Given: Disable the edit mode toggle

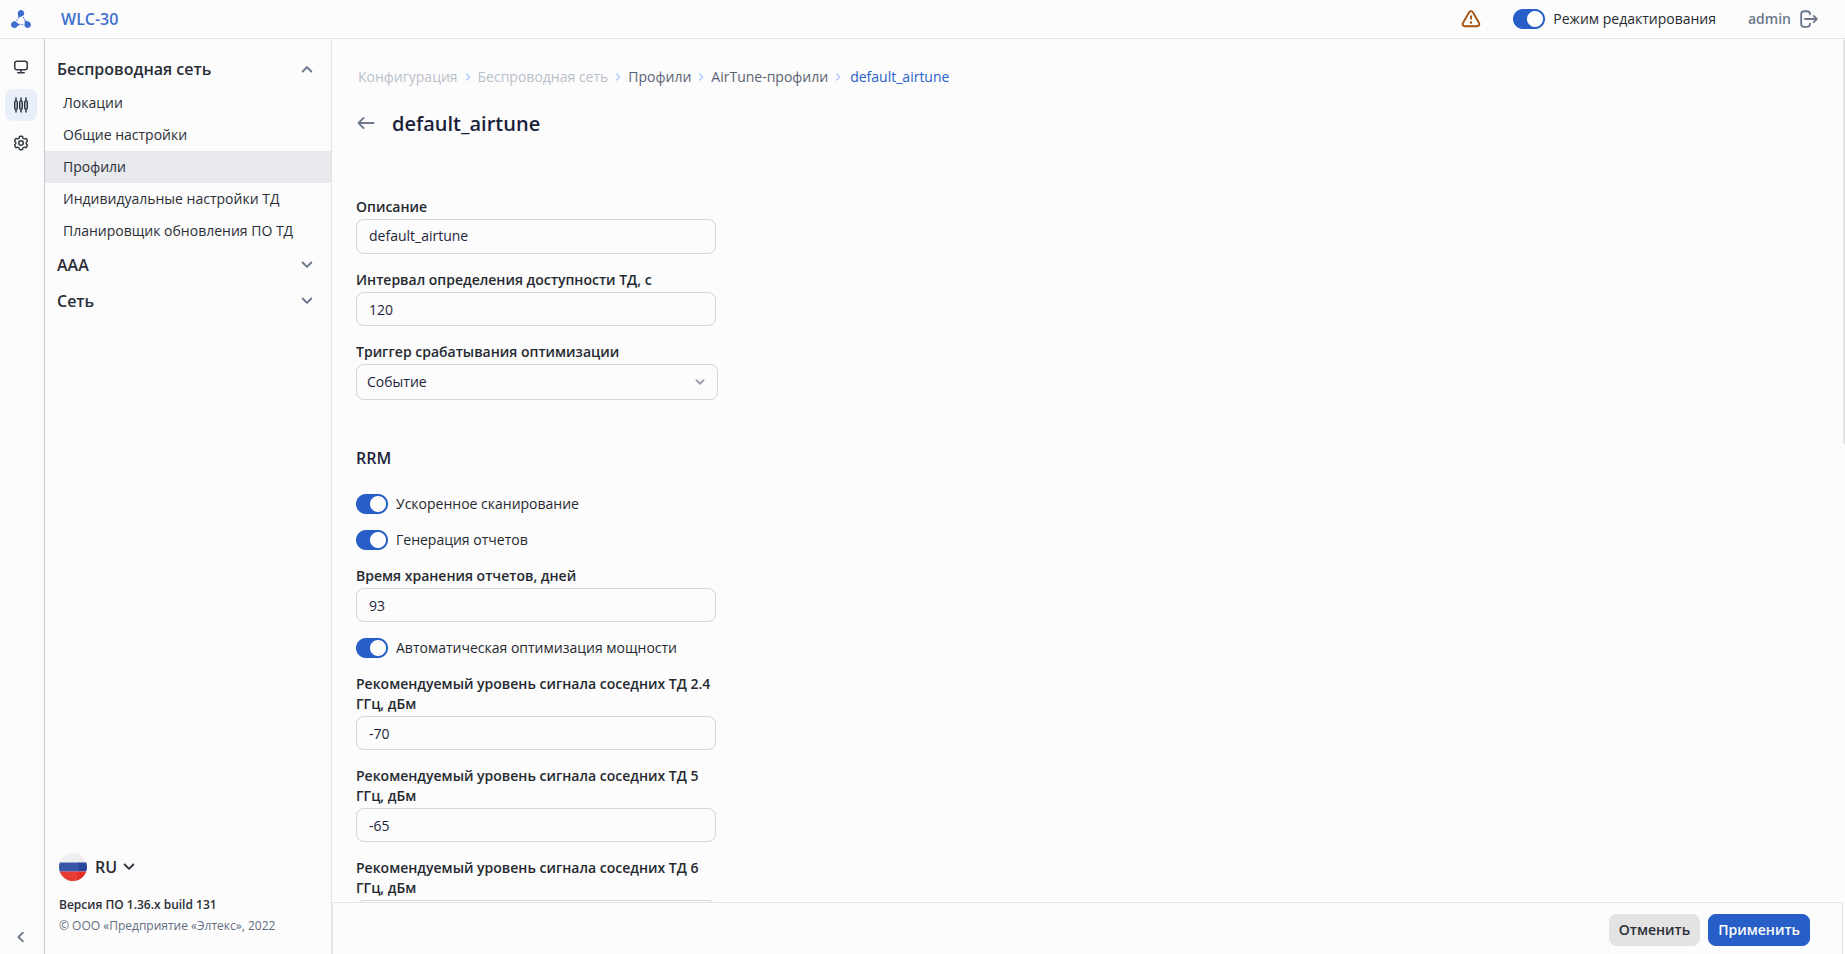Looking at the screenshot, I should point(1528,19).
